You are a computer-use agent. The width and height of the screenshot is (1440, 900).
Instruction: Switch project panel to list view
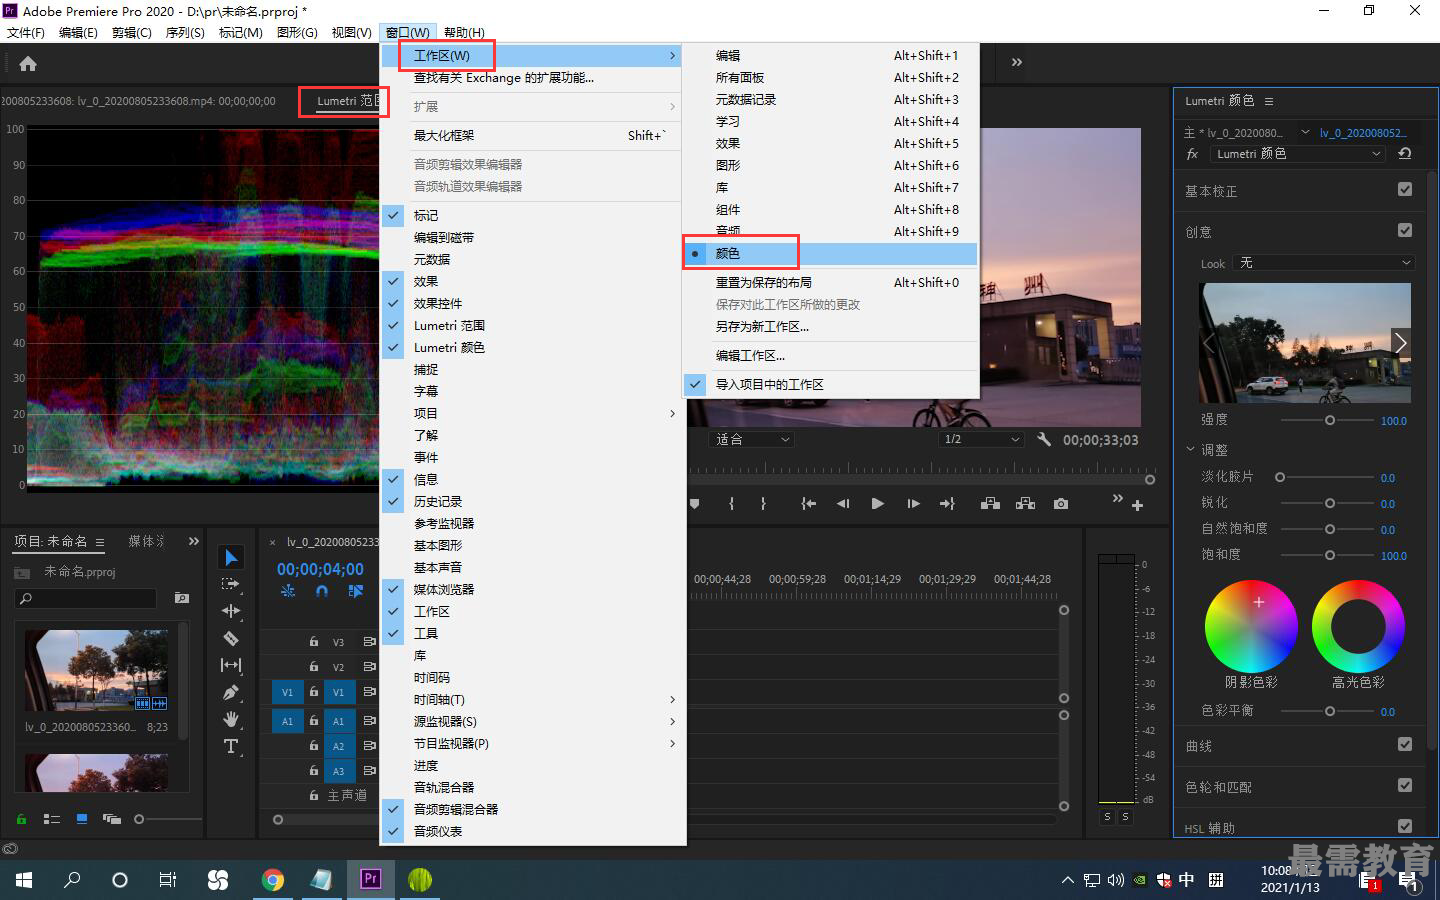(x=52, y=819)
